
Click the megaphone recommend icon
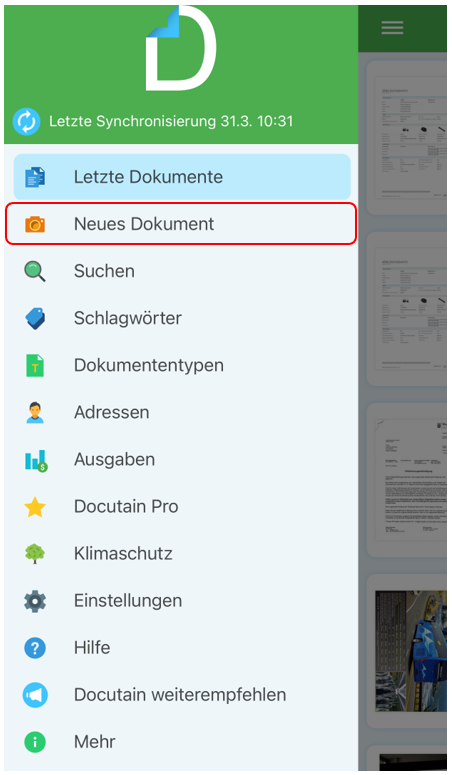[x=35, y=694]
